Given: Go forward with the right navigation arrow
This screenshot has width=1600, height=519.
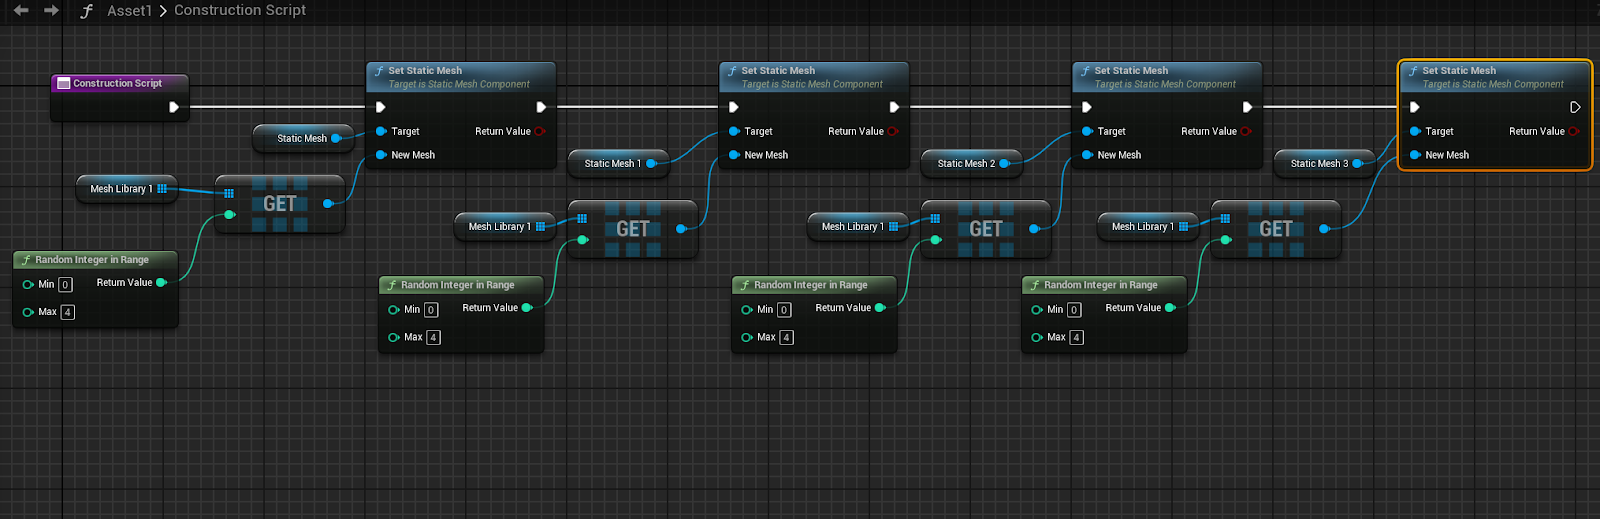Looking at the screenshot, I should (52, 10).
